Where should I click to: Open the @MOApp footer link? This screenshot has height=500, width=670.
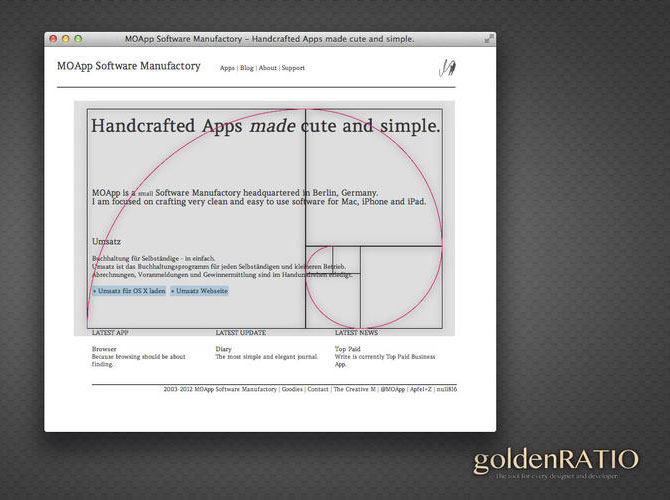pyautogui.click(x=393, y=389)
